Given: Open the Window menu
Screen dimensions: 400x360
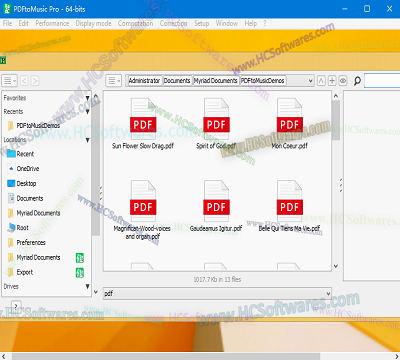Looking at the screenshot, I should tap(227, 24).
